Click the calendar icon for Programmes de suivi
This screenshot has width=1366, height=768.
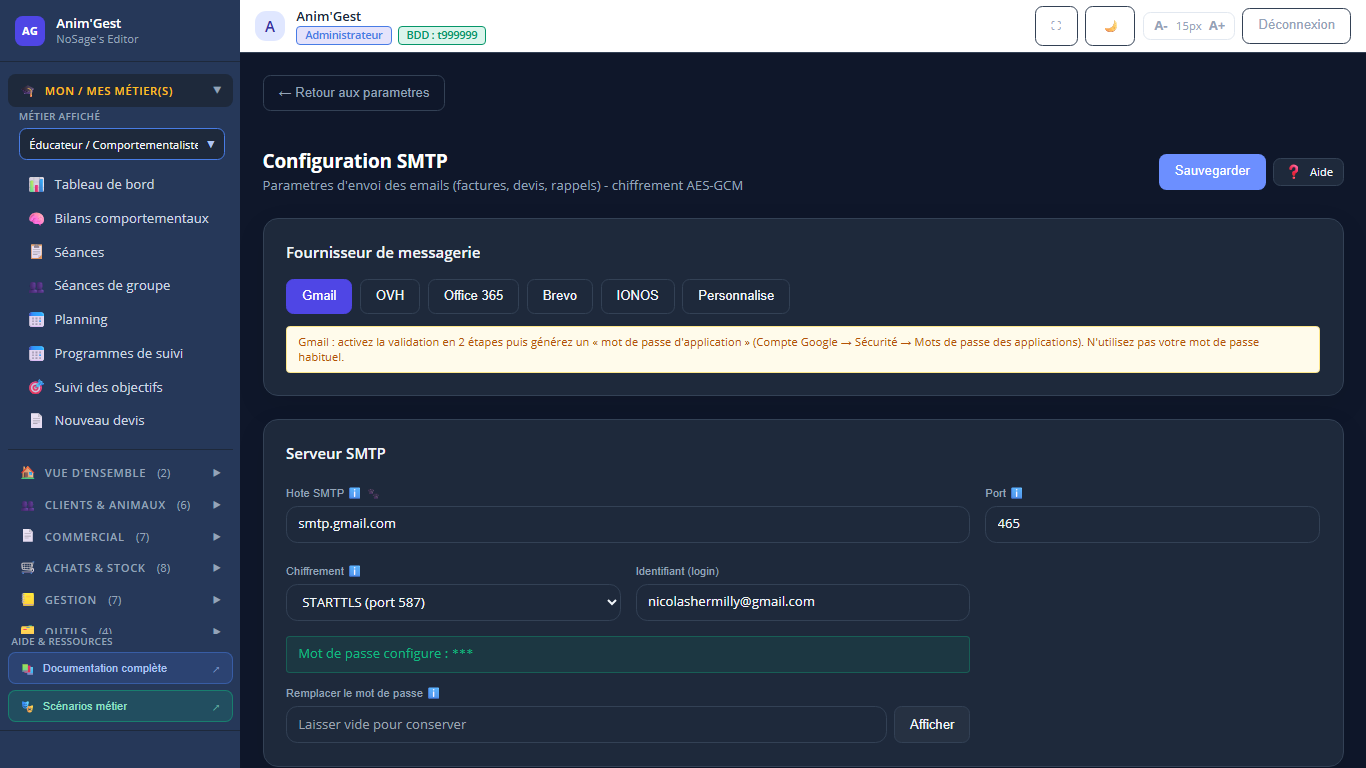coord(36,354)
